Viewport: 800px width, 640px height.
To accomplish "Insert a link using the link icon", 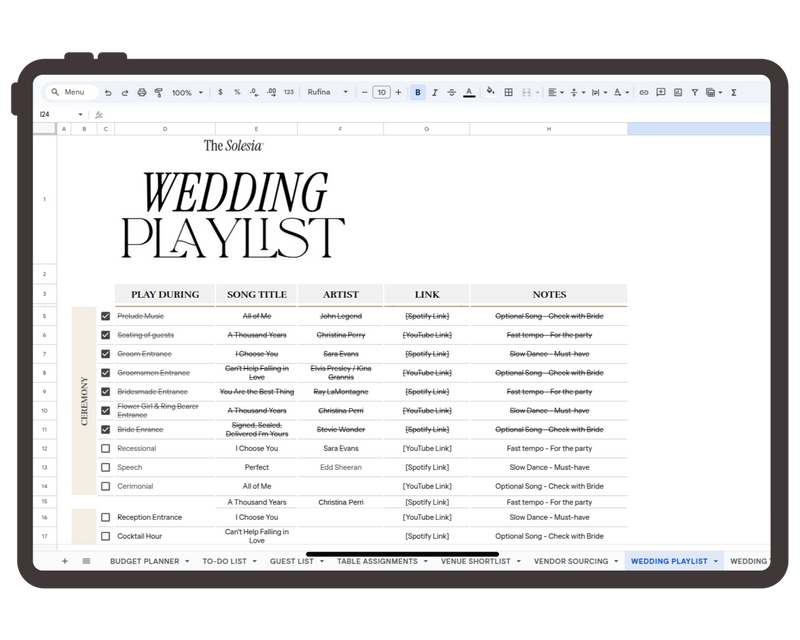I will coord(644,92).
